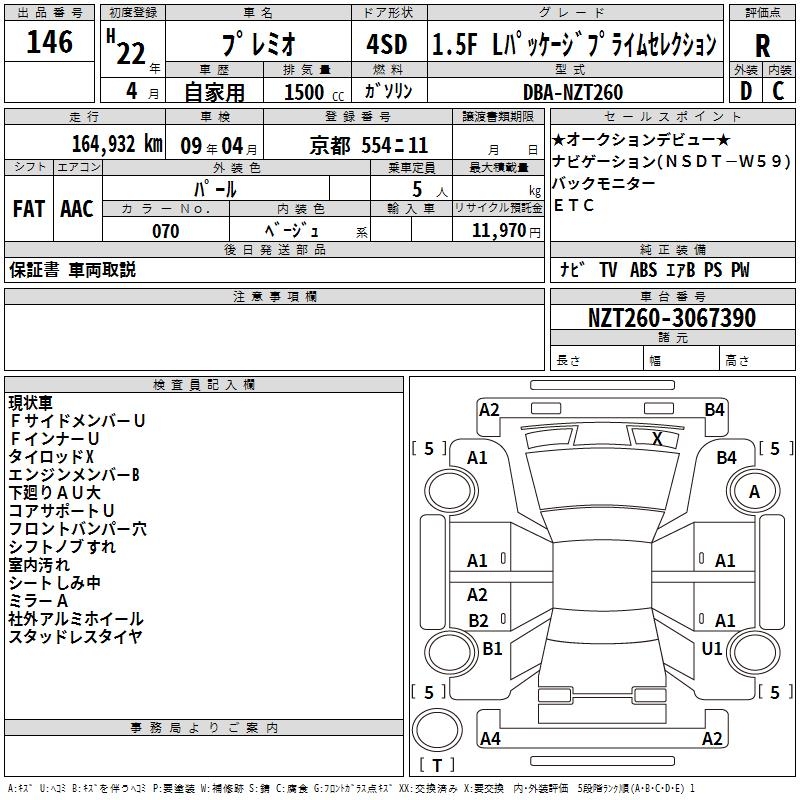This screenshot has width=800, height=800.
Task: Click the shift type FAT
Action: 29,209
